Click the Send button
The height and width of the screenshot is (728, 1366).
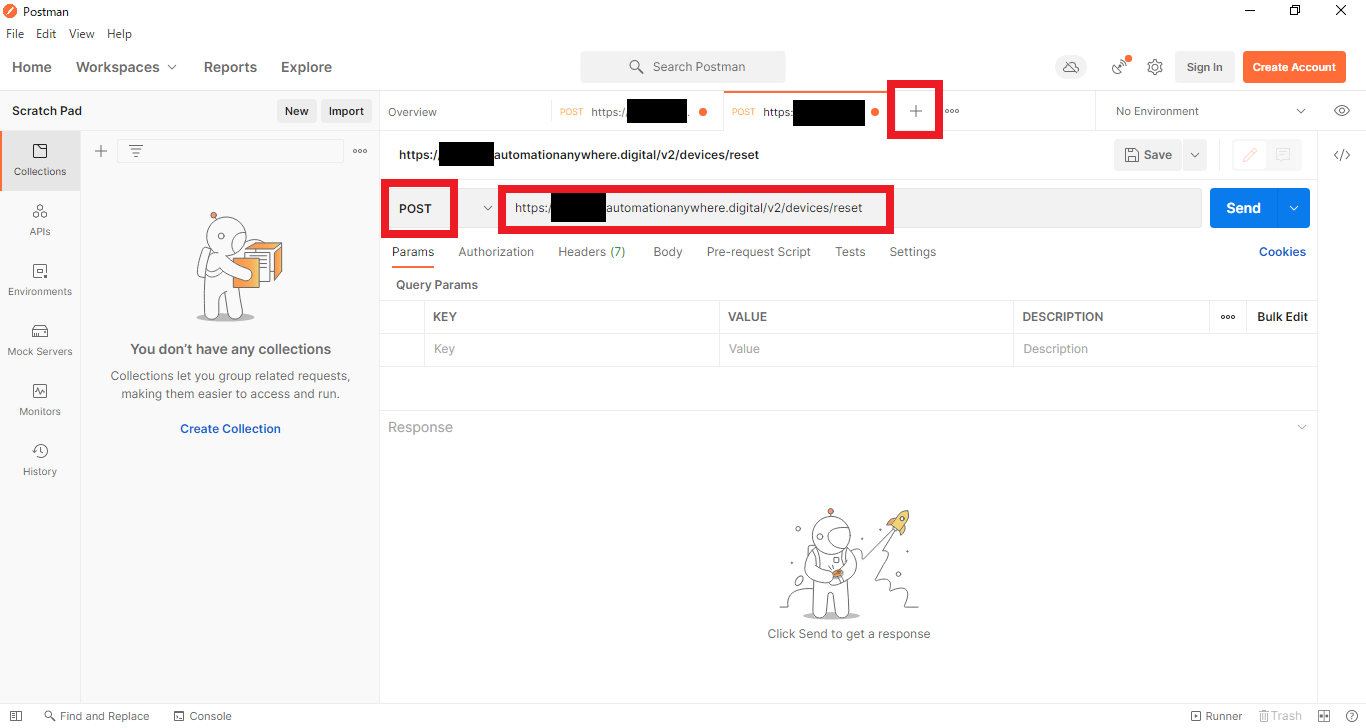[x=1244, y=208]
